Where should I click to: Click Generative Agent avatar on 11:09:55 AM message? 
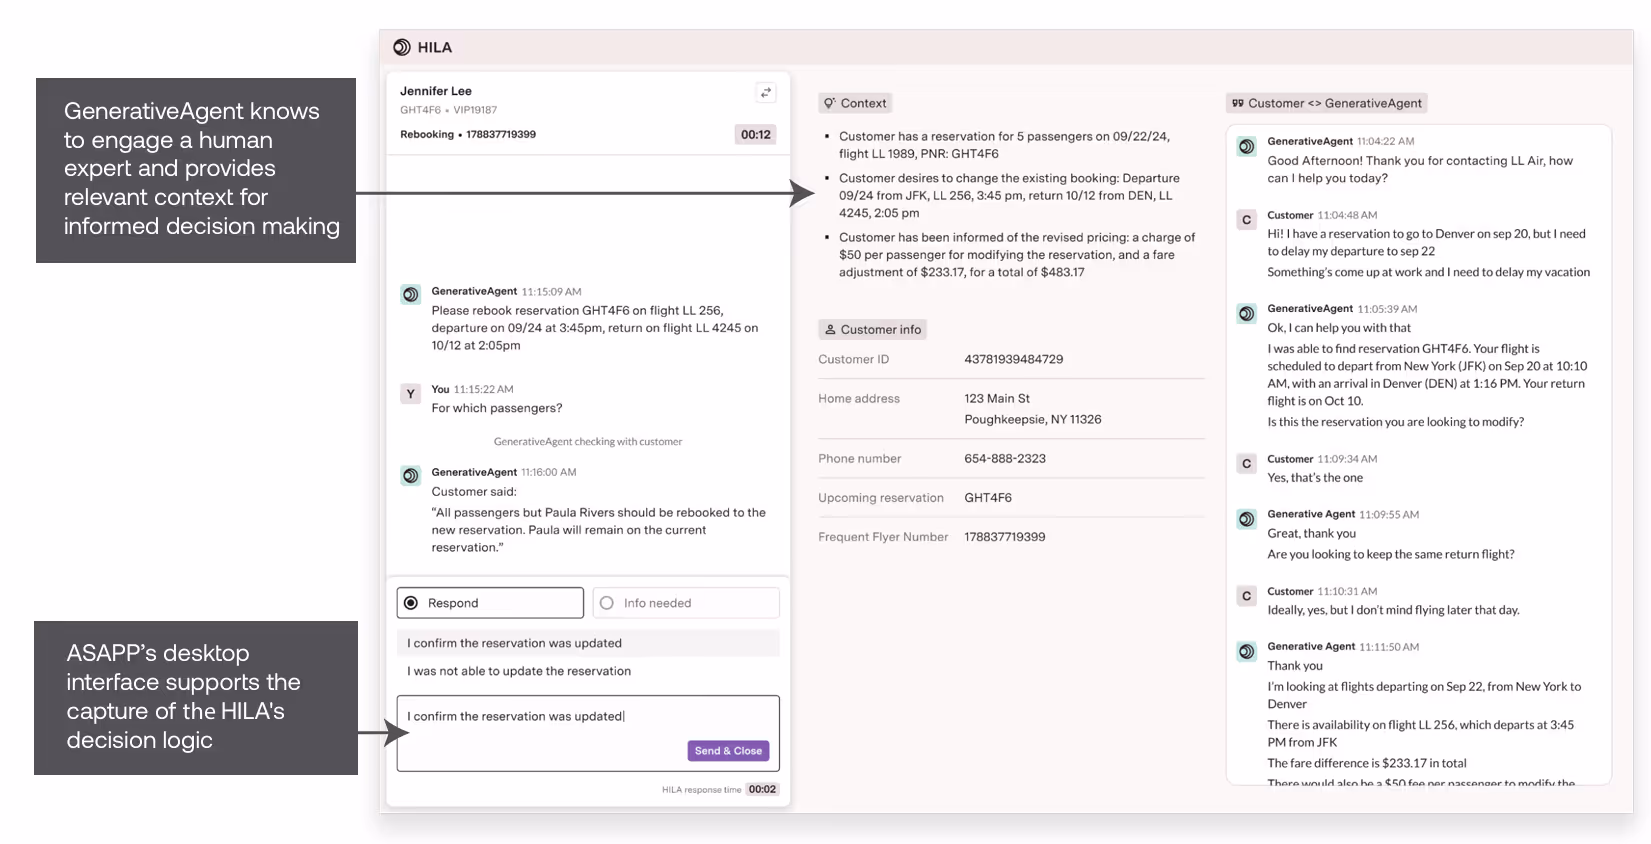click(1247, 519)
